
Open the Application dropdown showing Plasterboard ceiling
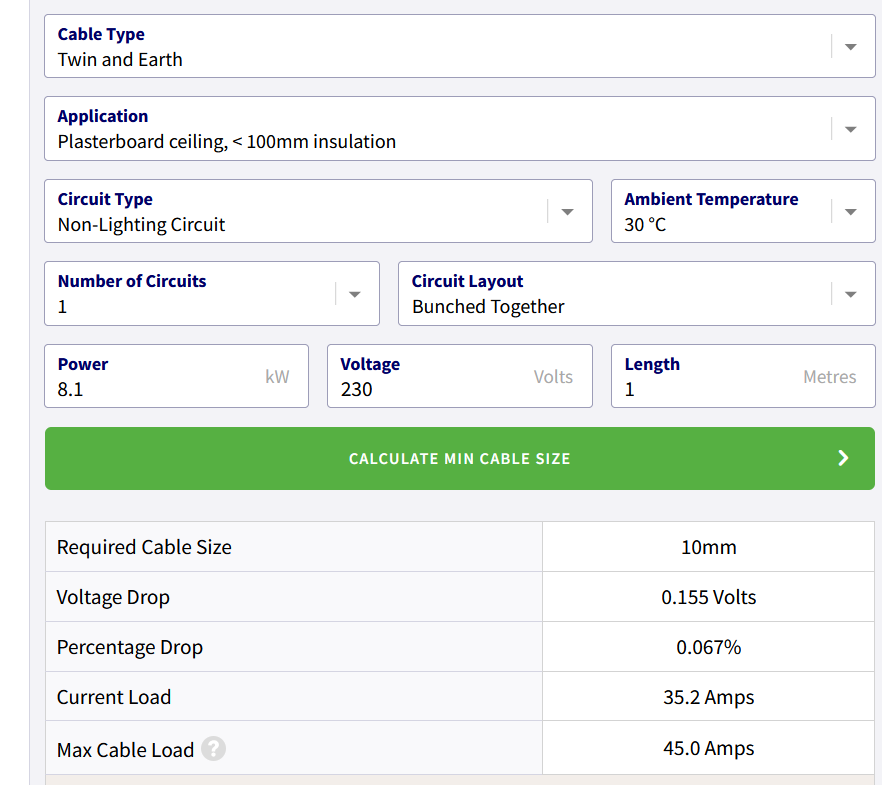850,129
